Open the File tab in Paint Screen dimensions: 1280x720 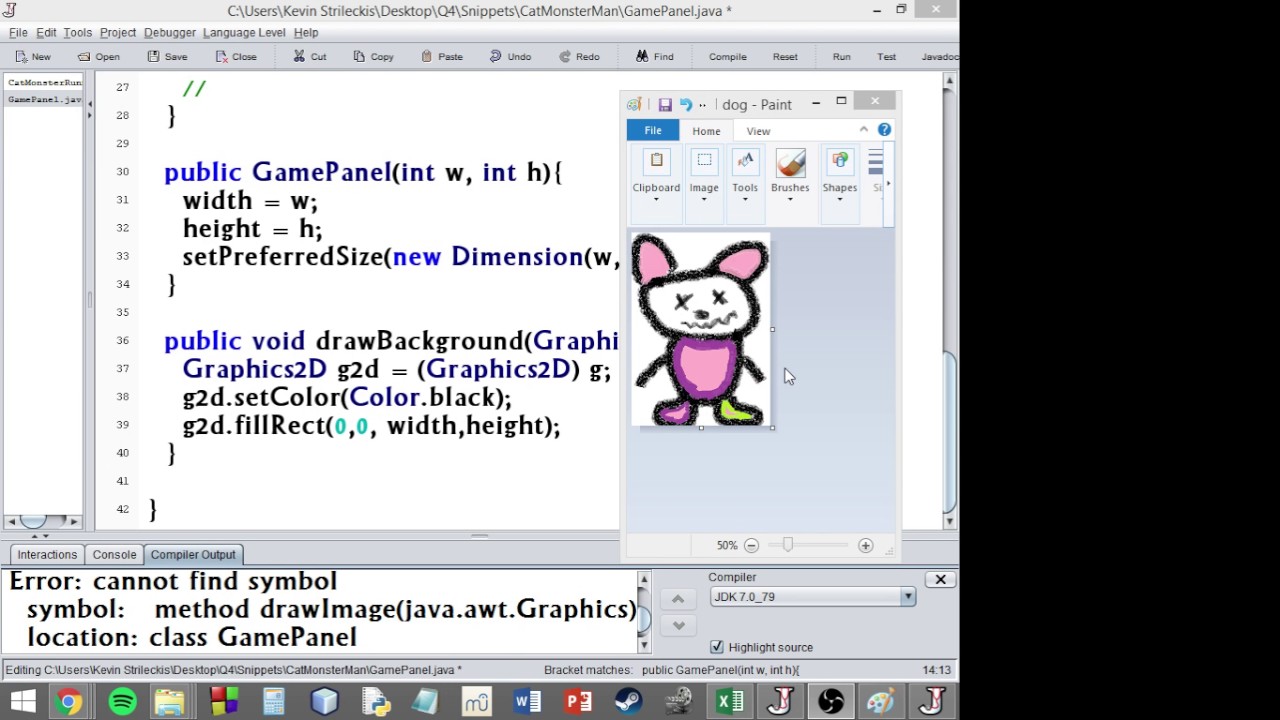pos(653,131)
